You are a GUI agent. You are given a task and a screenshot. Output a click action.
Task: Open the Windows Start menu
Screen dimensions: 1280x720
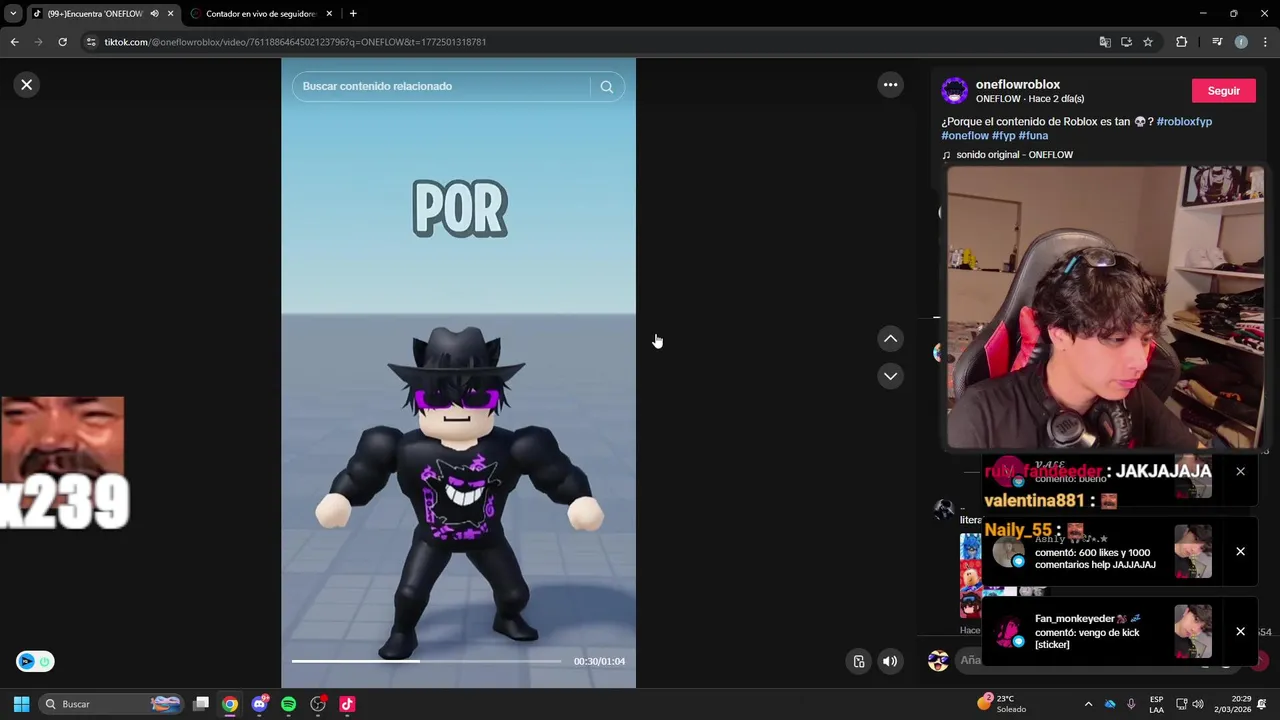[21, 704]
